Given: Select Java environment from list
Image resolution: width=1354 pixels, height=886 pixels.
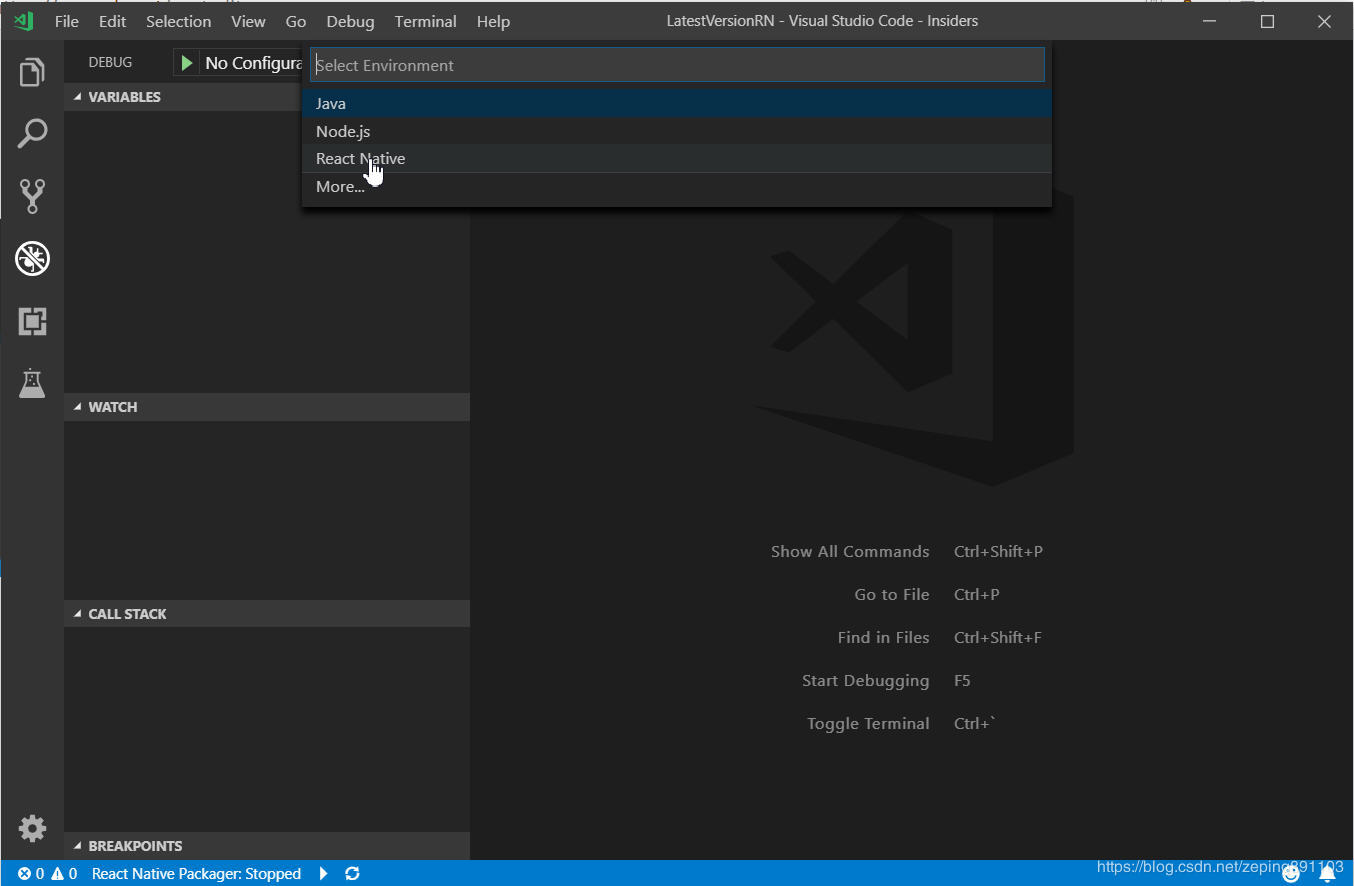Looking at the screenshot, I should (677, 103).
